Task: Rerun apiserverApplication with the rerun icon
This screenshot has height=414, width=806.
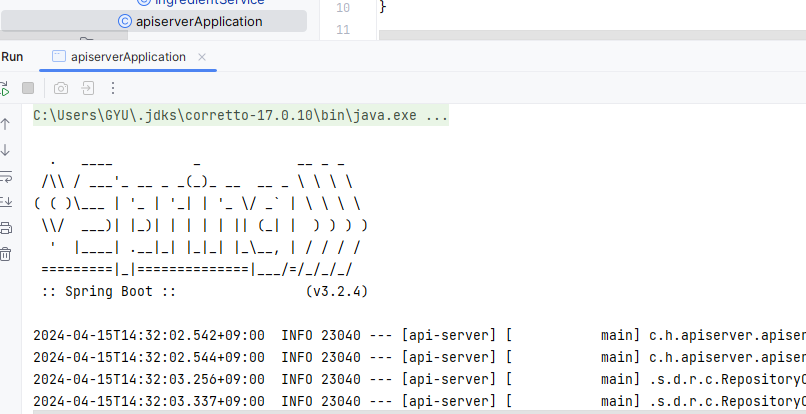Action: click(4, 88)
